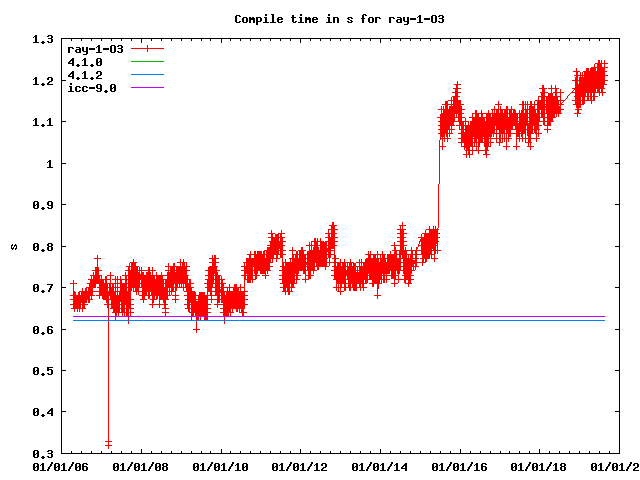The width and height of the screenshot is (640, 480).
Task: Click the chart title 'Compile time in s for ray-1-03'
Action: coord(319,19)
